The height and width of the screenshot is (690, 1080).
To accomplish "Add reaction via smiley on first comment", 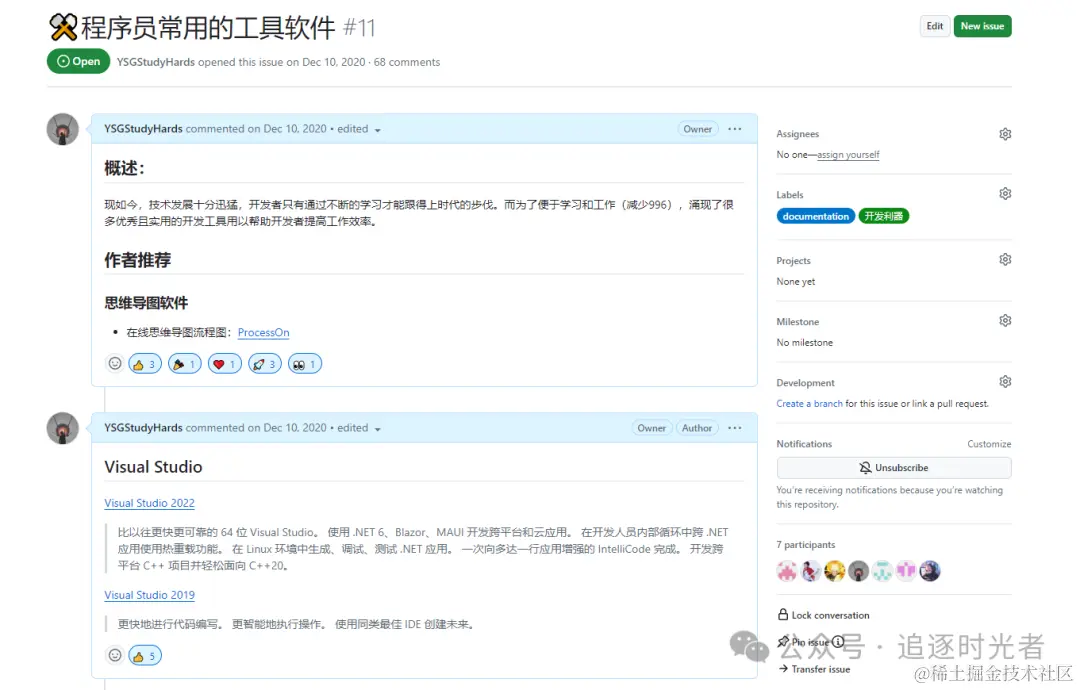I will click(x=115, y=363).
